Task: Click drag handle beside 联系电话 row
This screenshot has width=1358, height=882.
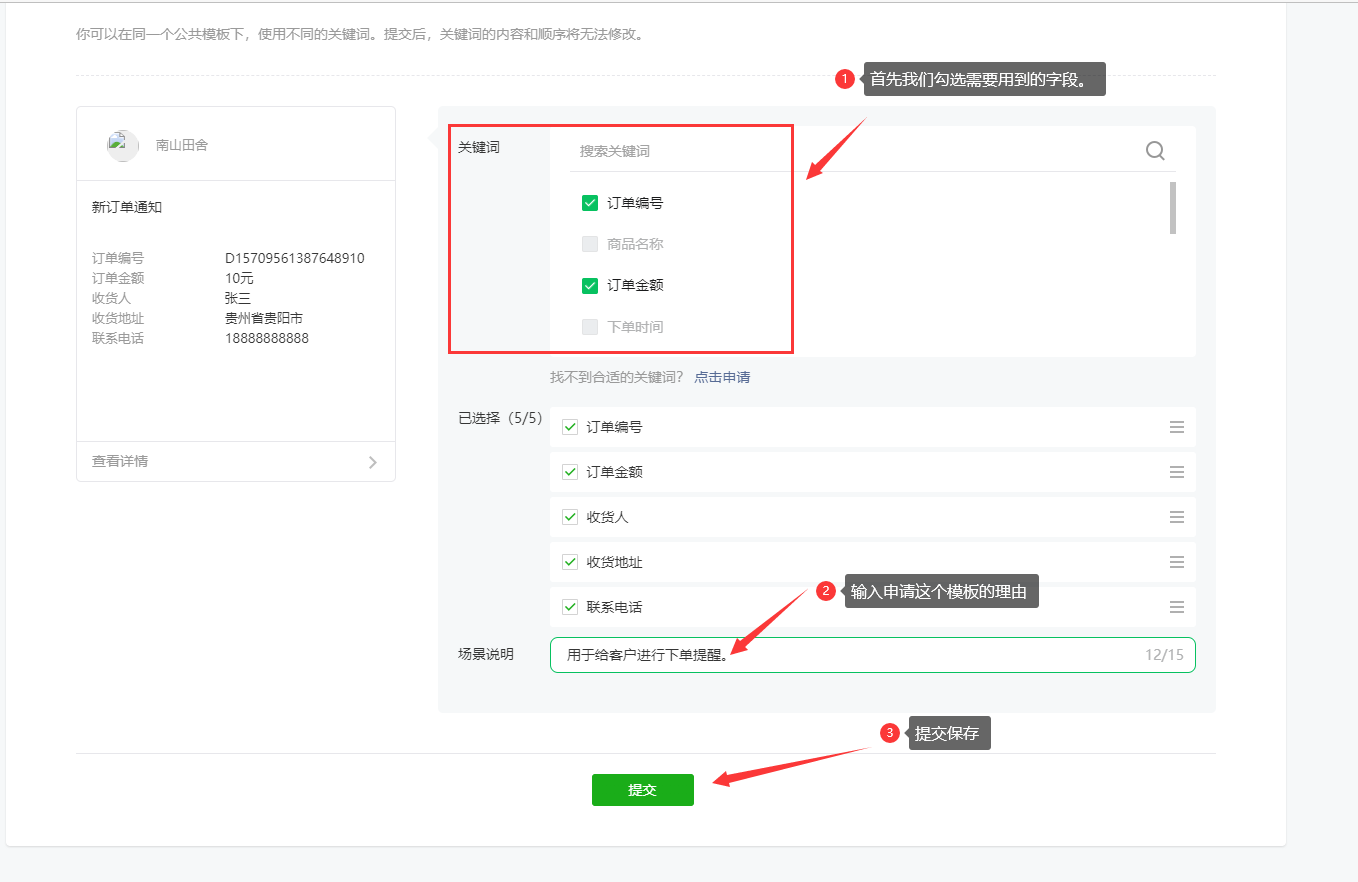Action: pyautogui.click(x=1176, y=607)
